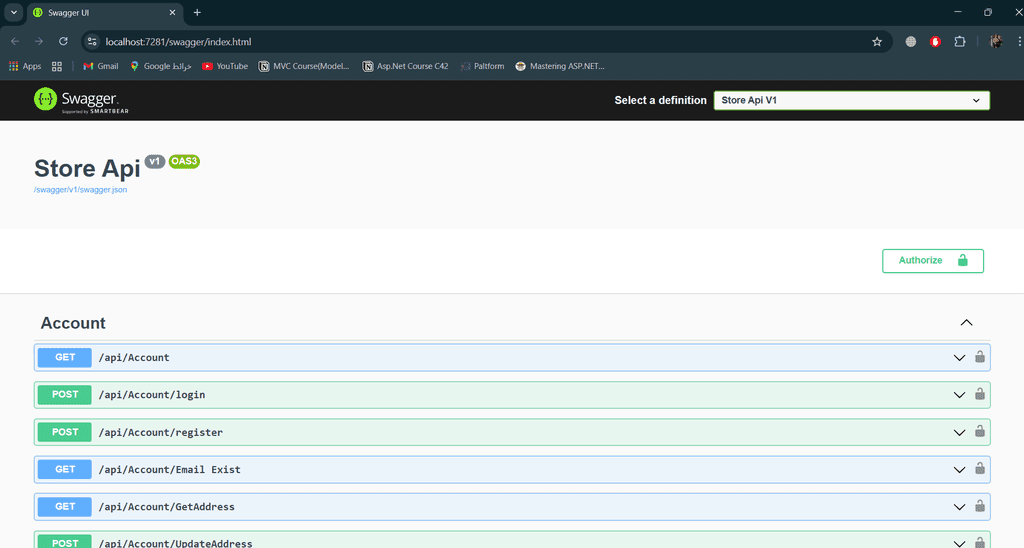Click the lock icon on POST /api/Account/register

click(x=980, y=432)
